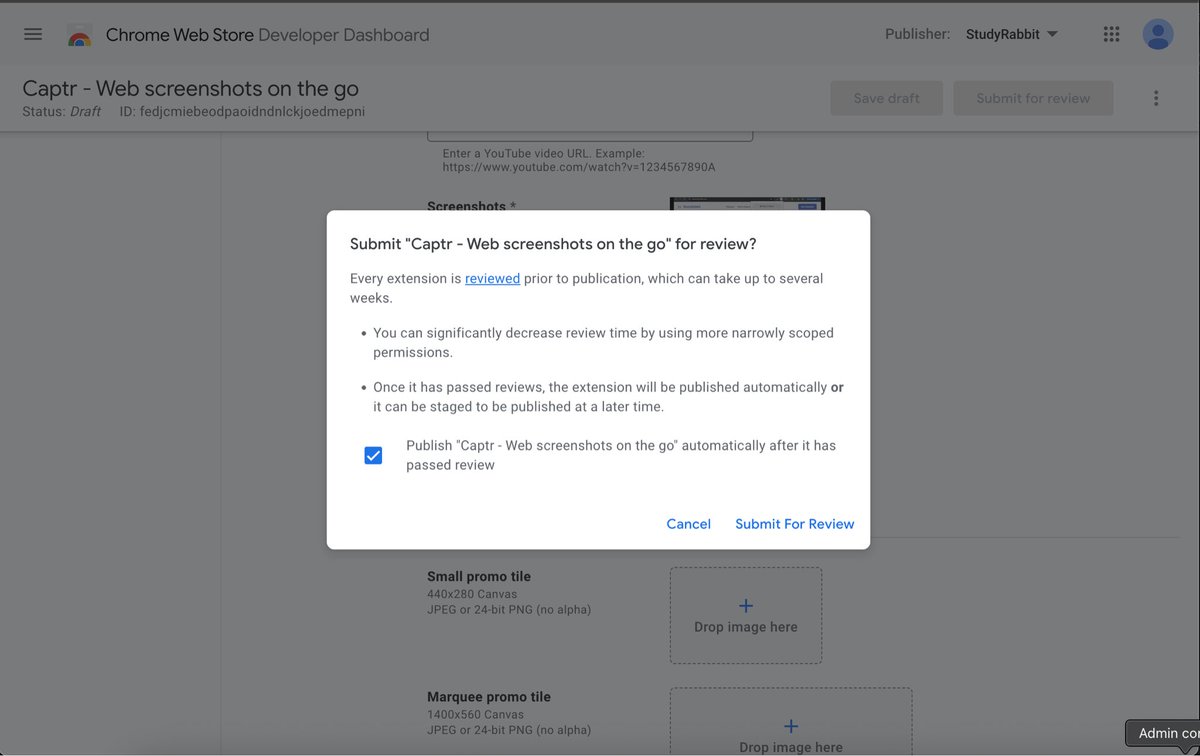
Task: Click the screenshot thumbnail behind the dialog
Action: coord(747,204)
